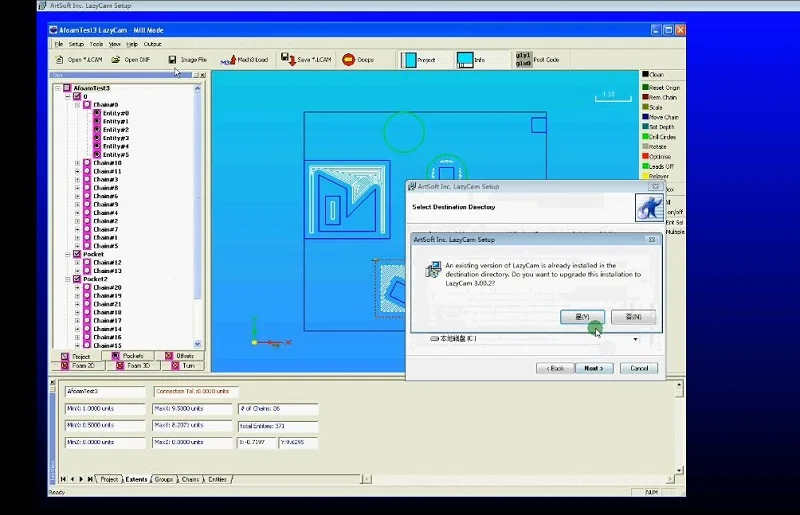Image resolution: width=800 pixels, height=515 pixels.
Task: Toggle the layer 0 checkbox
Action: tap(77, 96)
